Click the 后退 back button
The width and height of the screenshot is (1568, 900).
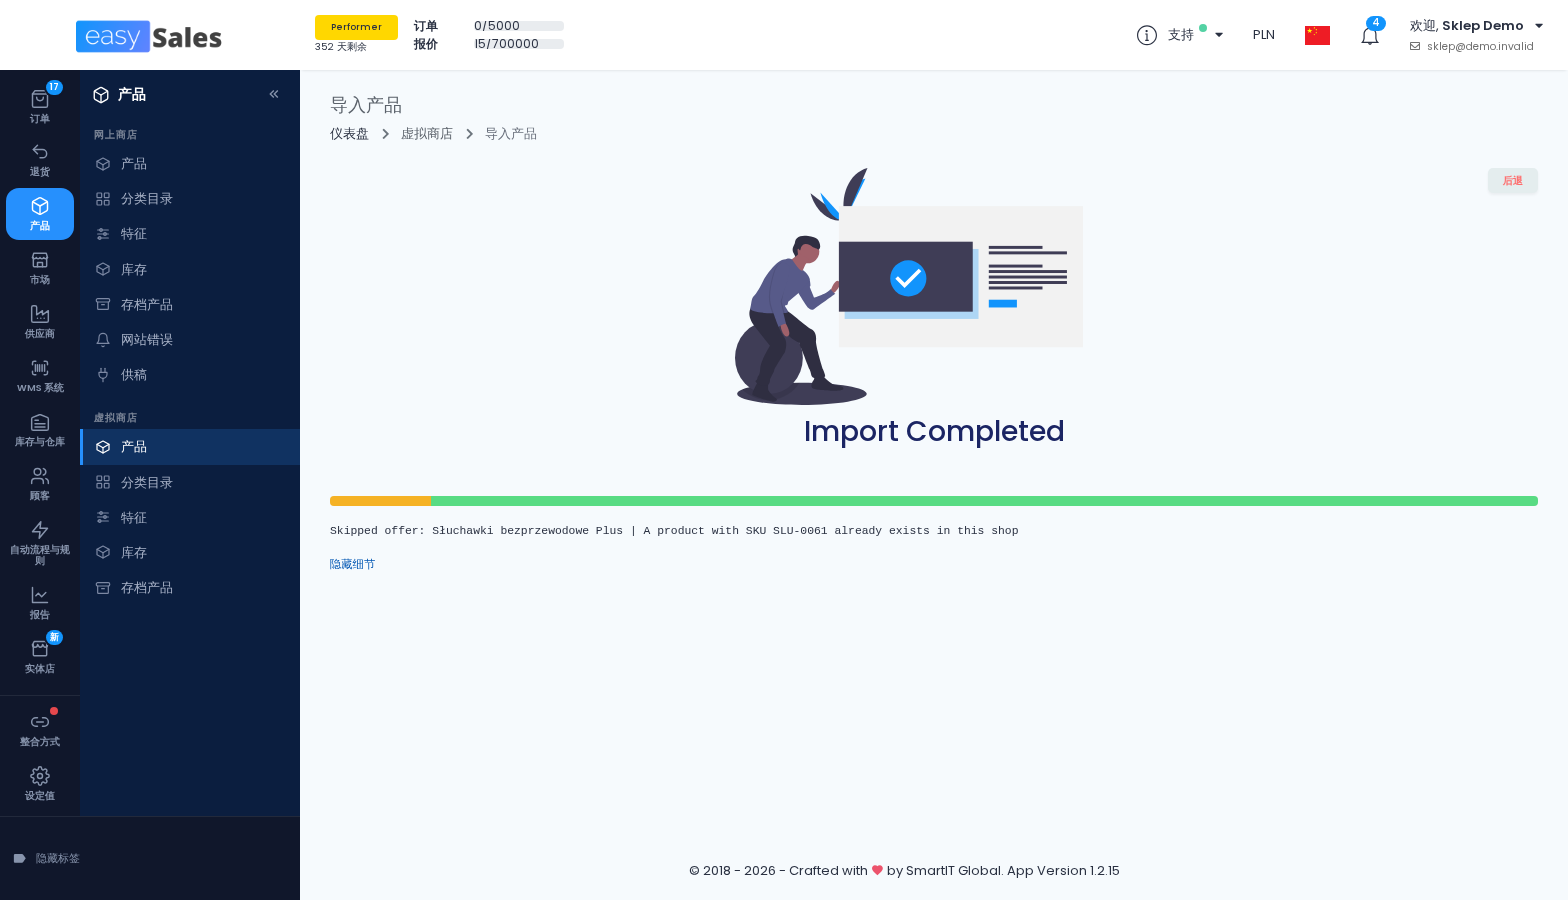coord(1513,181)
